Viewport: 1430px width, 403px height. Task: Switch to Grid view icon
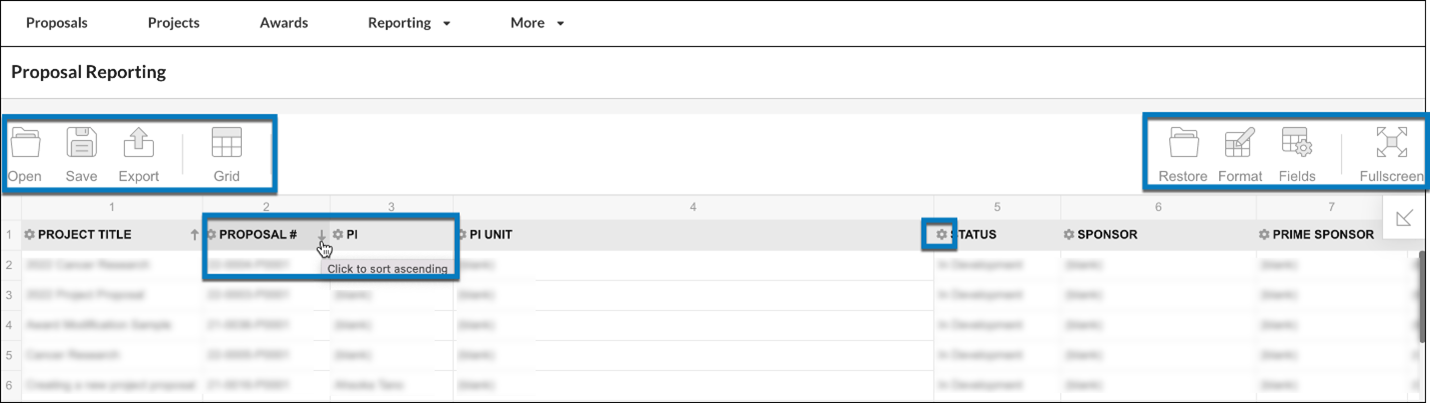click(x=226, y=144)
